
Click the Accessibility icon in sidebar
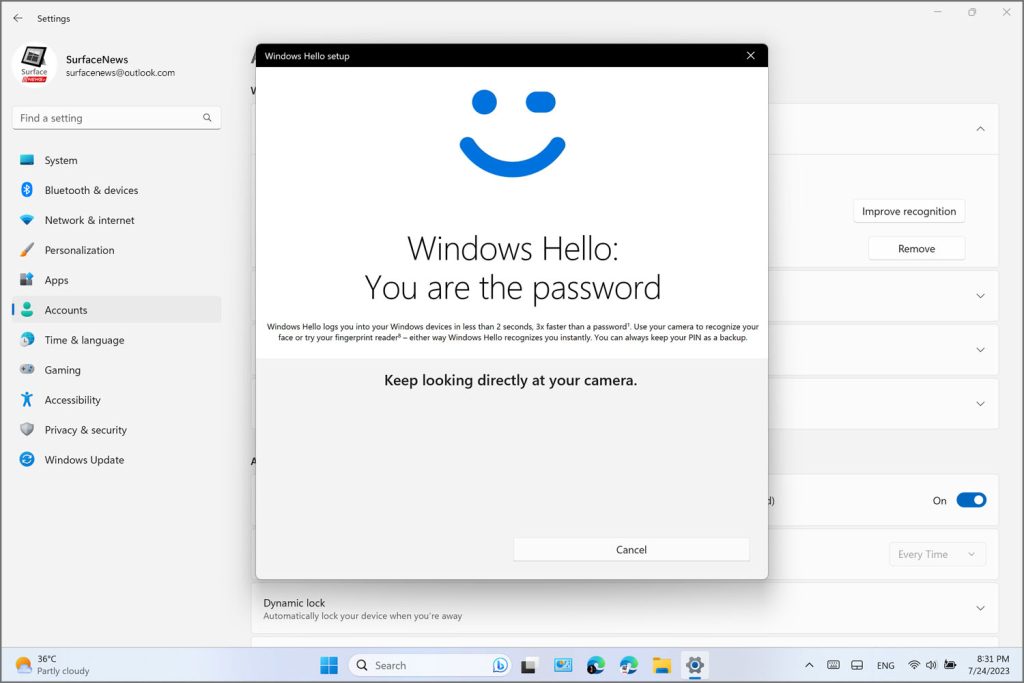(27, 400)
